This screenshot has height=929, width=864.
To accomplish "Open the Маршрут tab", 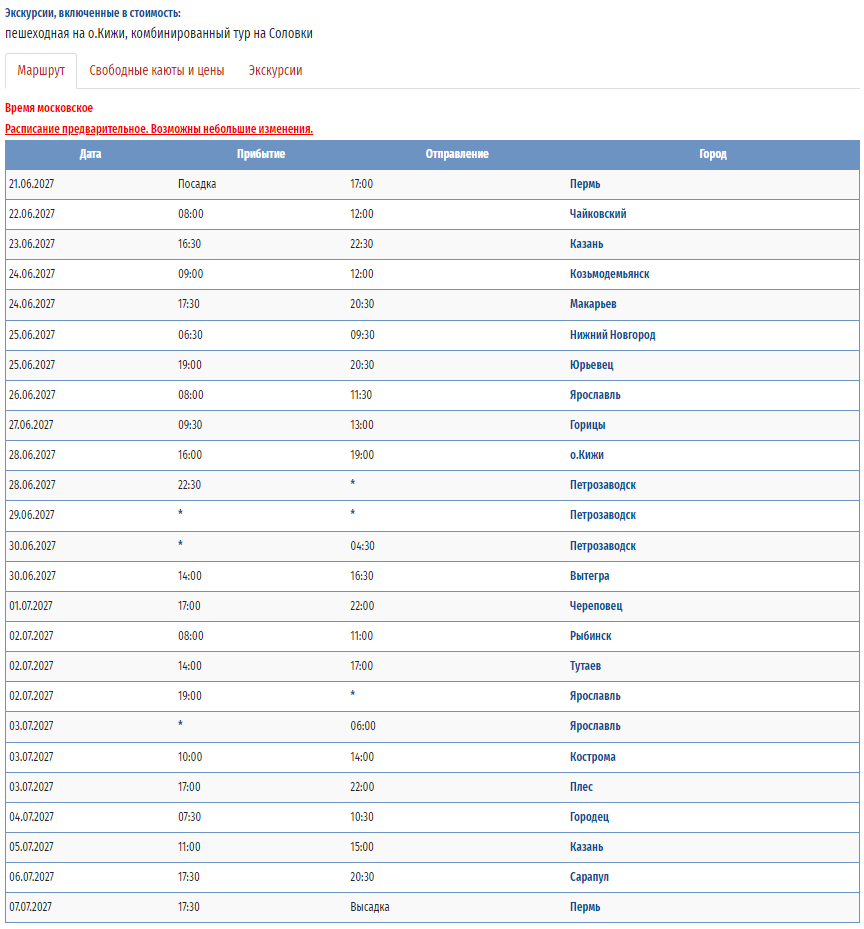I will pos(41,71).
